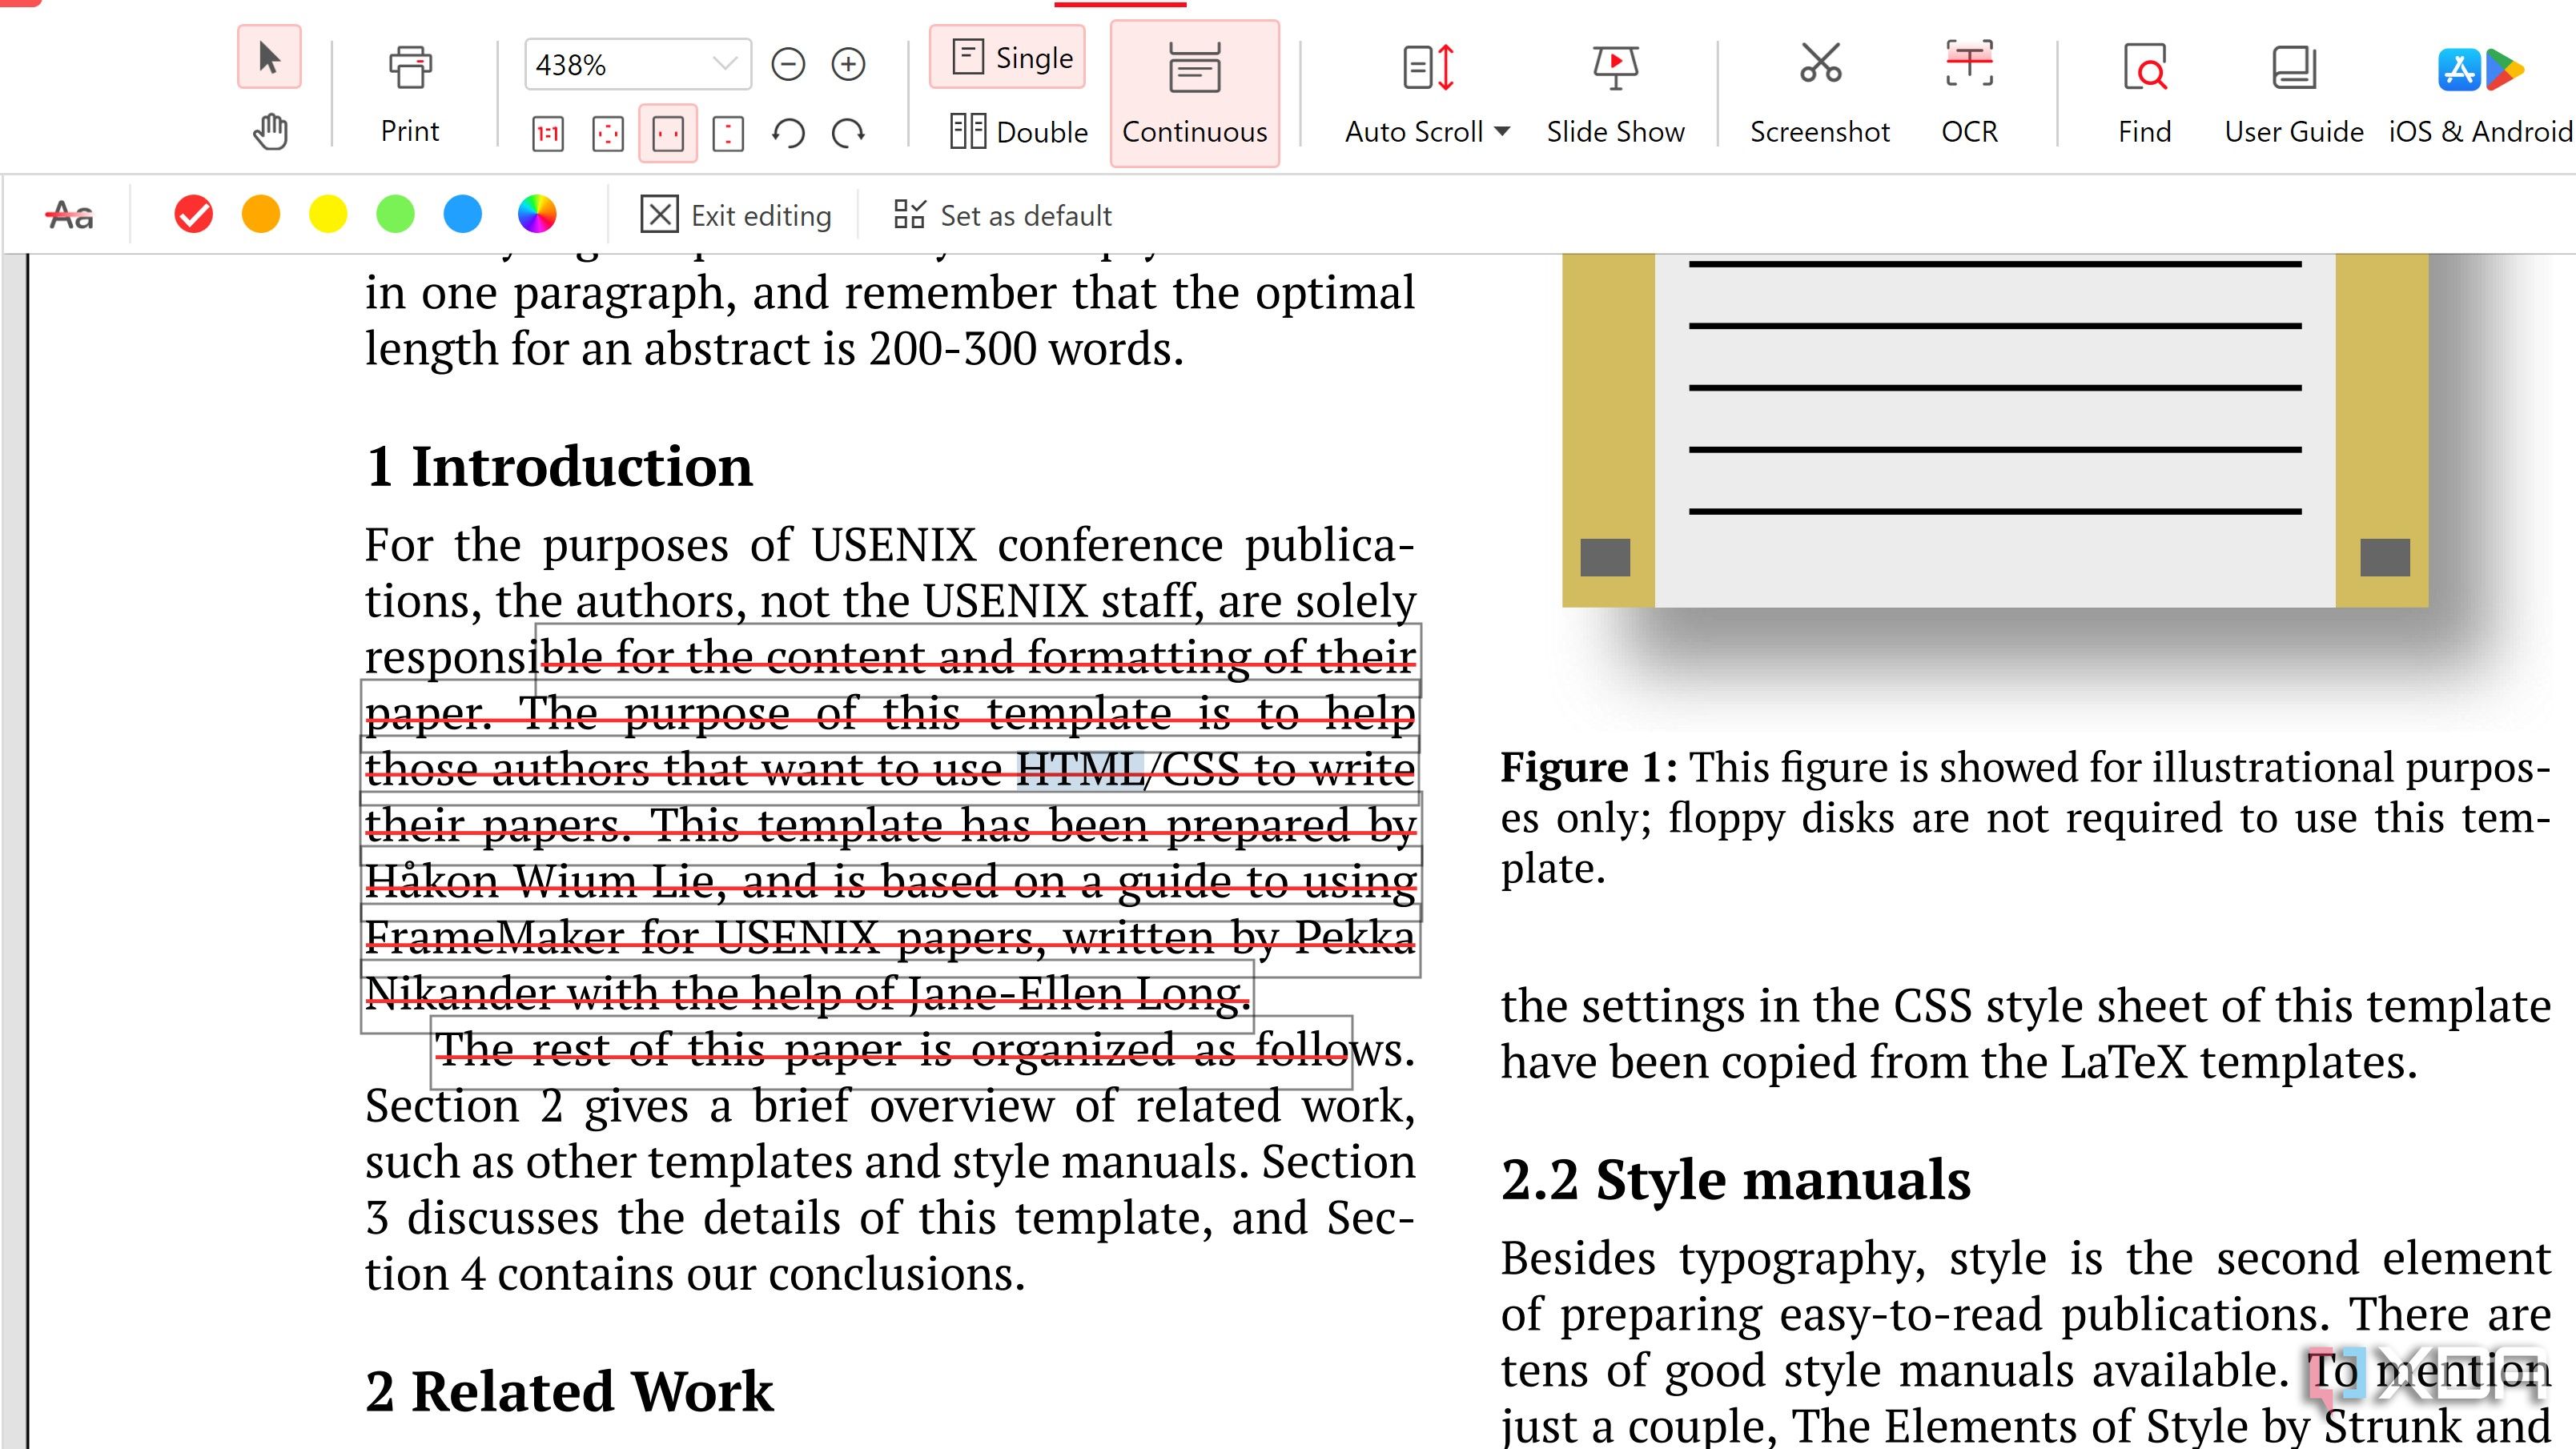The height and width of the screenshot is (1449, 2576).
Task: Toggle Continuous scrolling mode
Action: tap(1194, 95)
